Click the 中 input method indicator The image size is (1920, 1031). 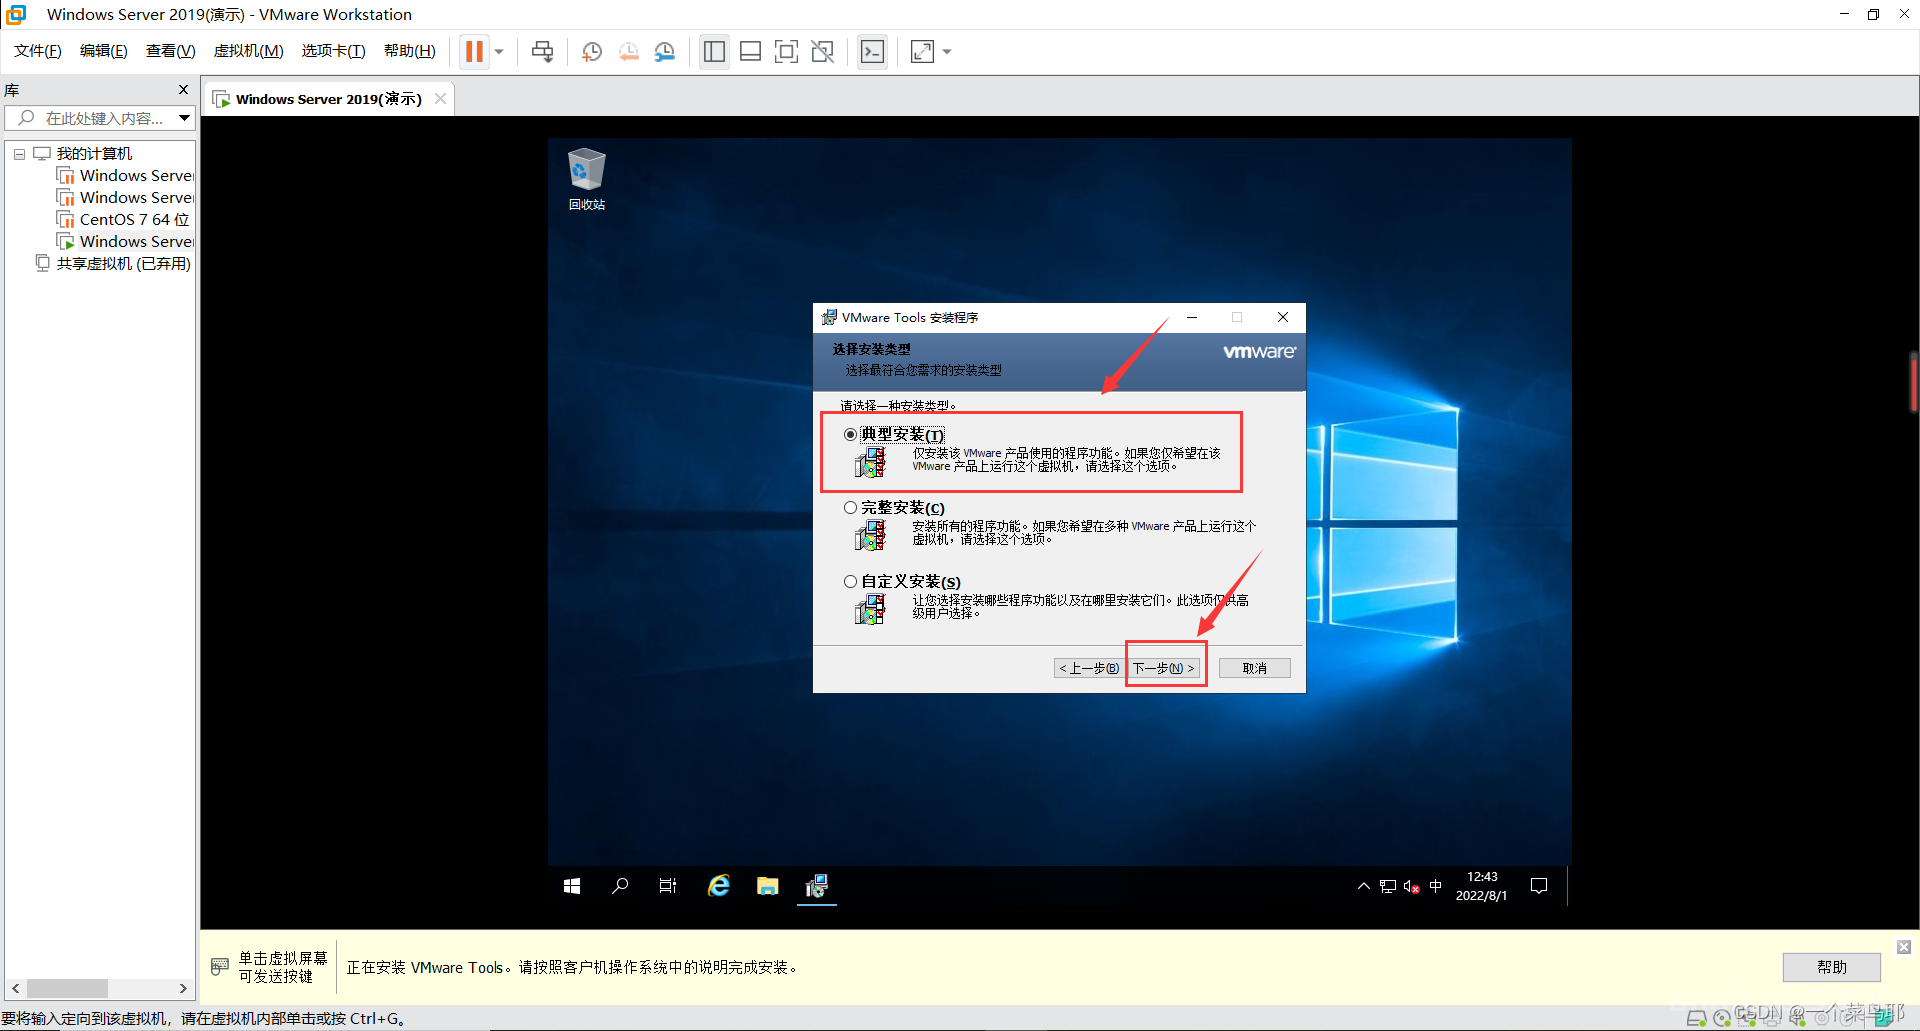click(x=1436, y=886)
